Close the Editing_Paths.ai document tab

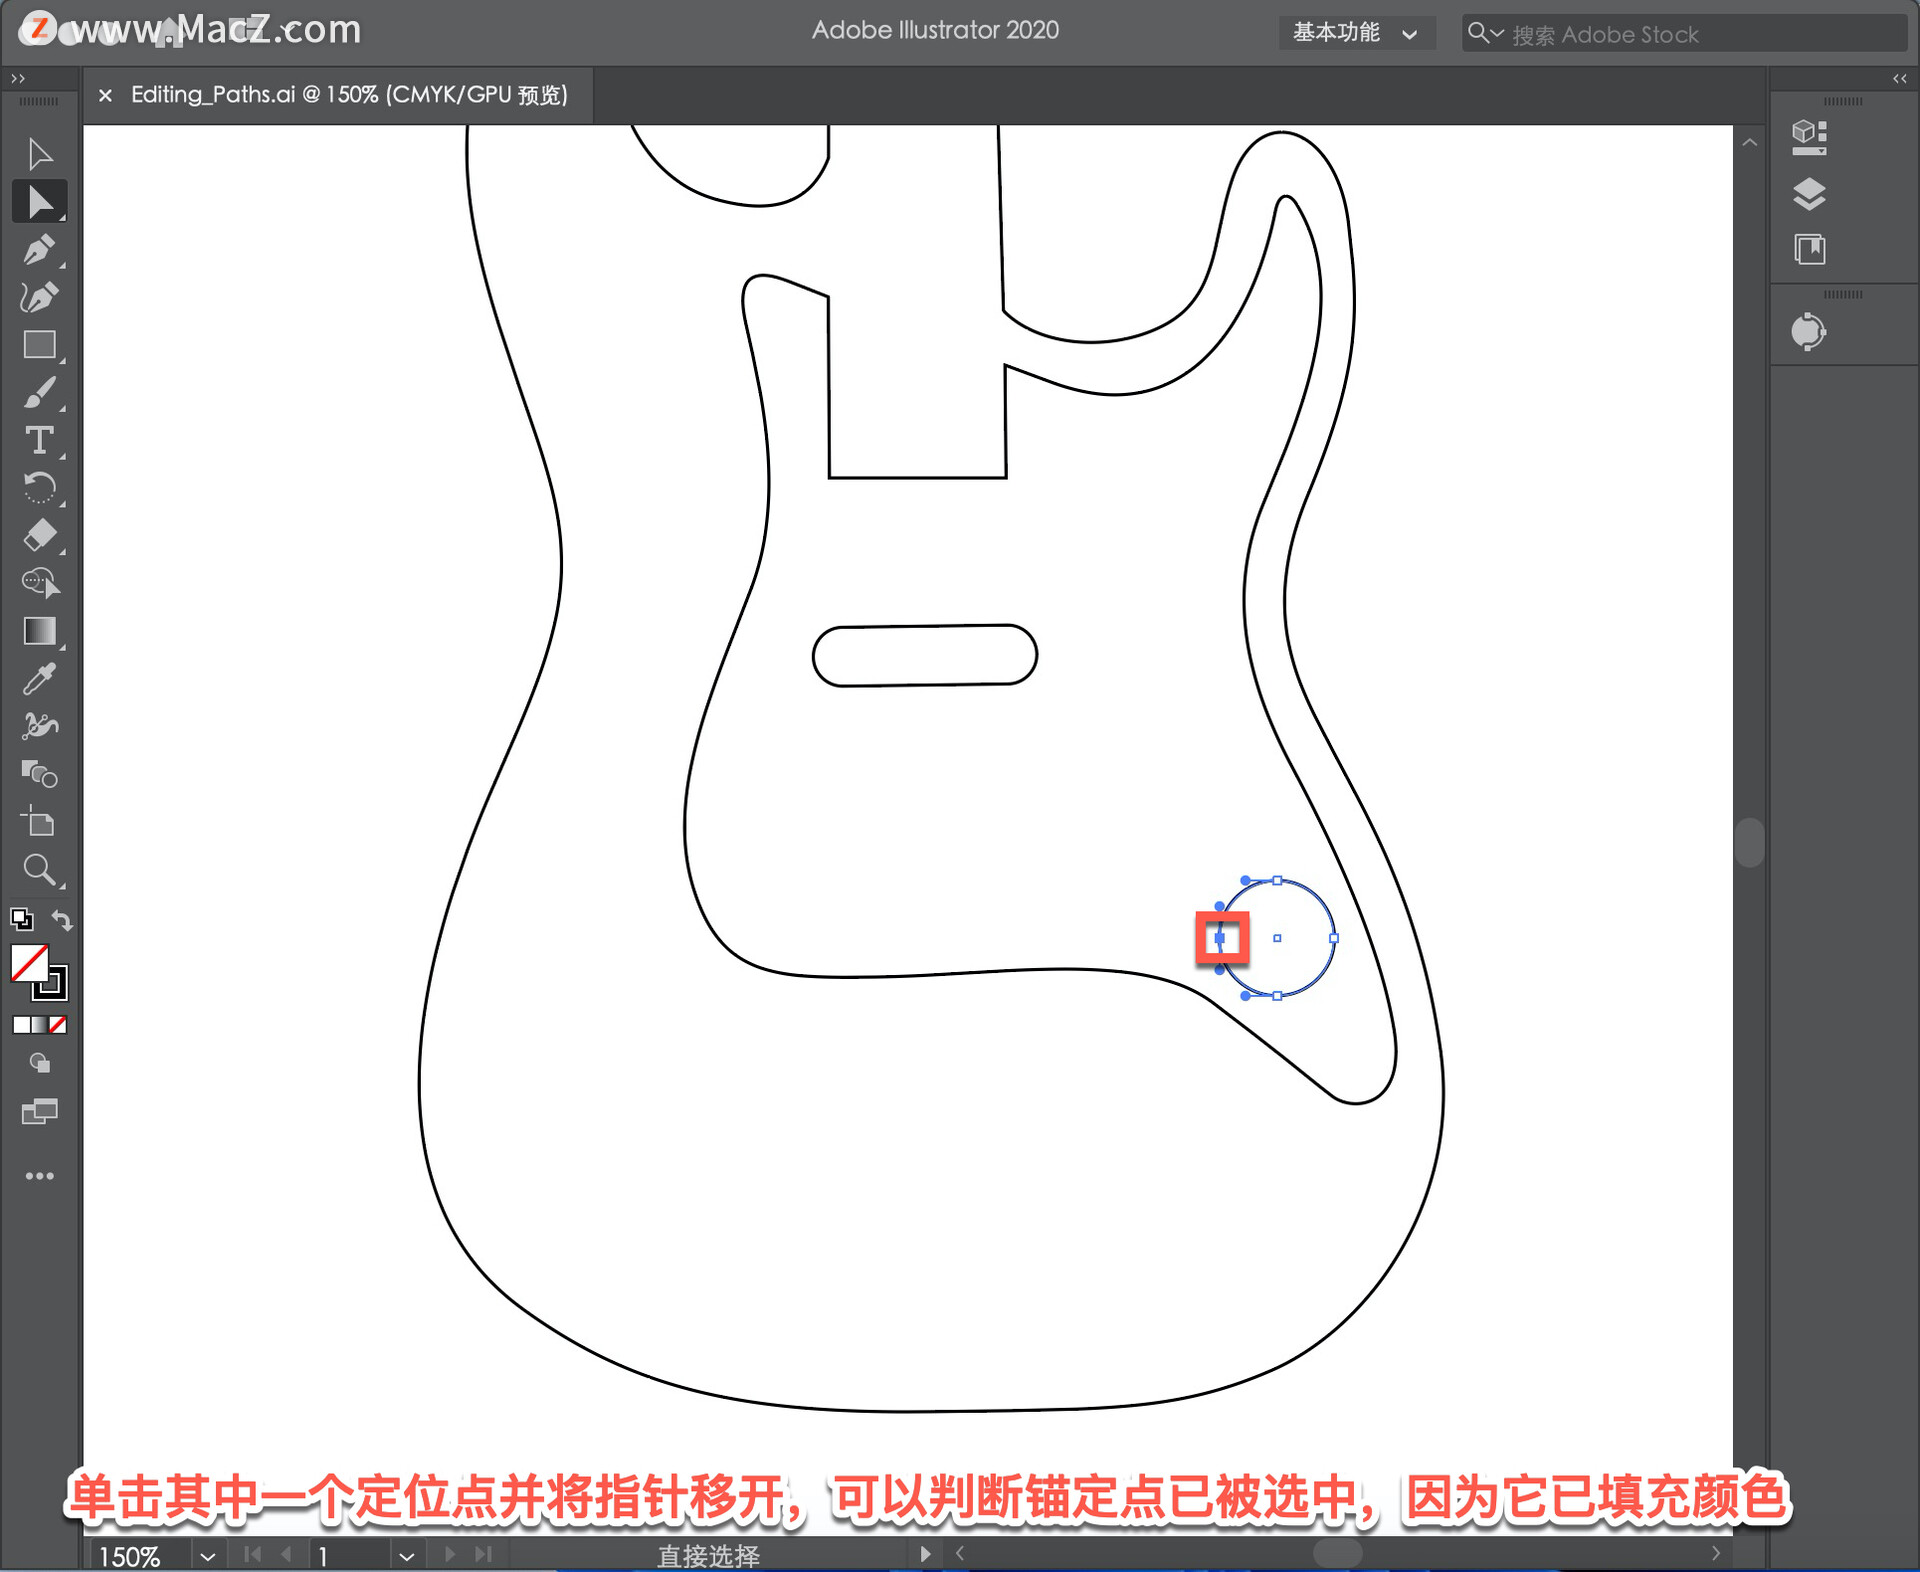click(x=105, y=96)
